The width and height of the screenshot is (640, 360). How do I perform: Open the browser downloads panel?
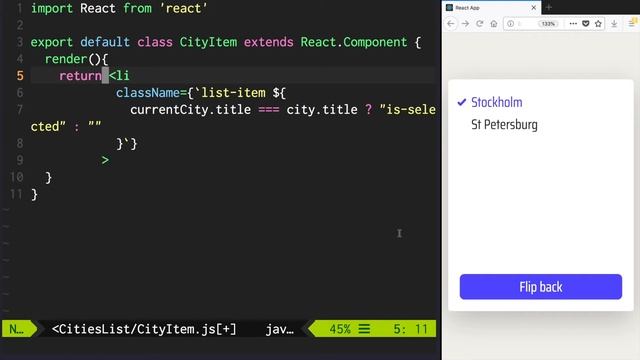(x=614, y=24)
